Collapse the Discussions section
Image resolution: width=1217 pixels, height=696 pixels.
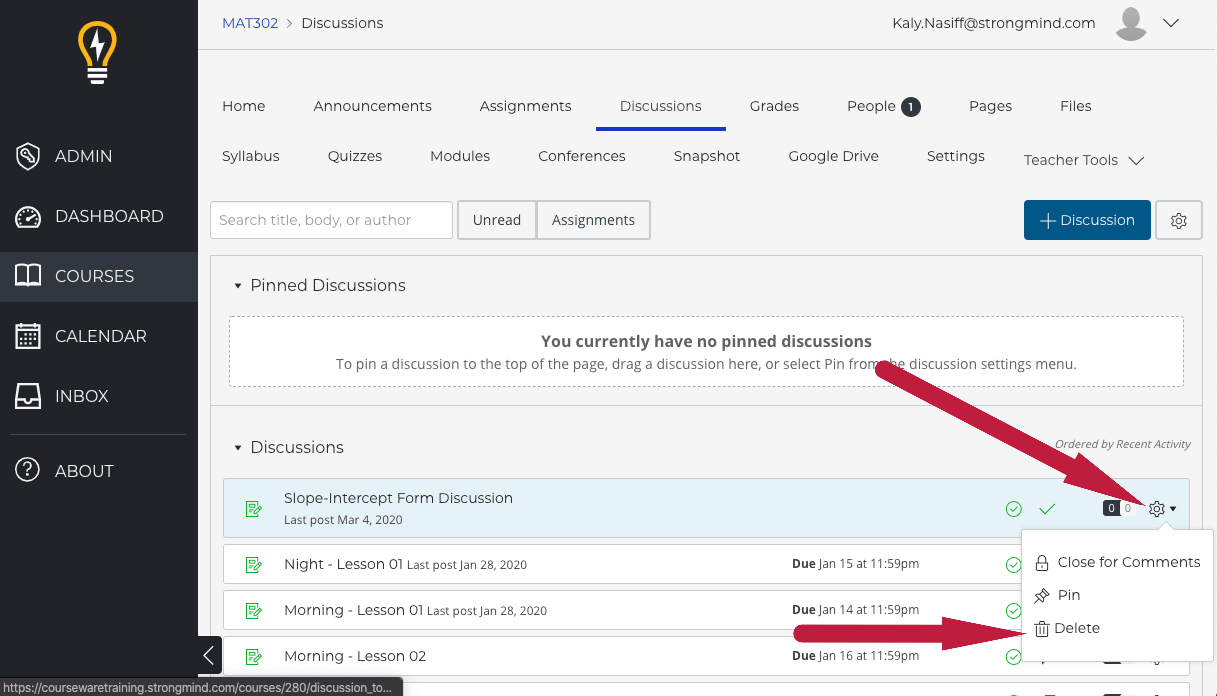click(x=238, y=448)
